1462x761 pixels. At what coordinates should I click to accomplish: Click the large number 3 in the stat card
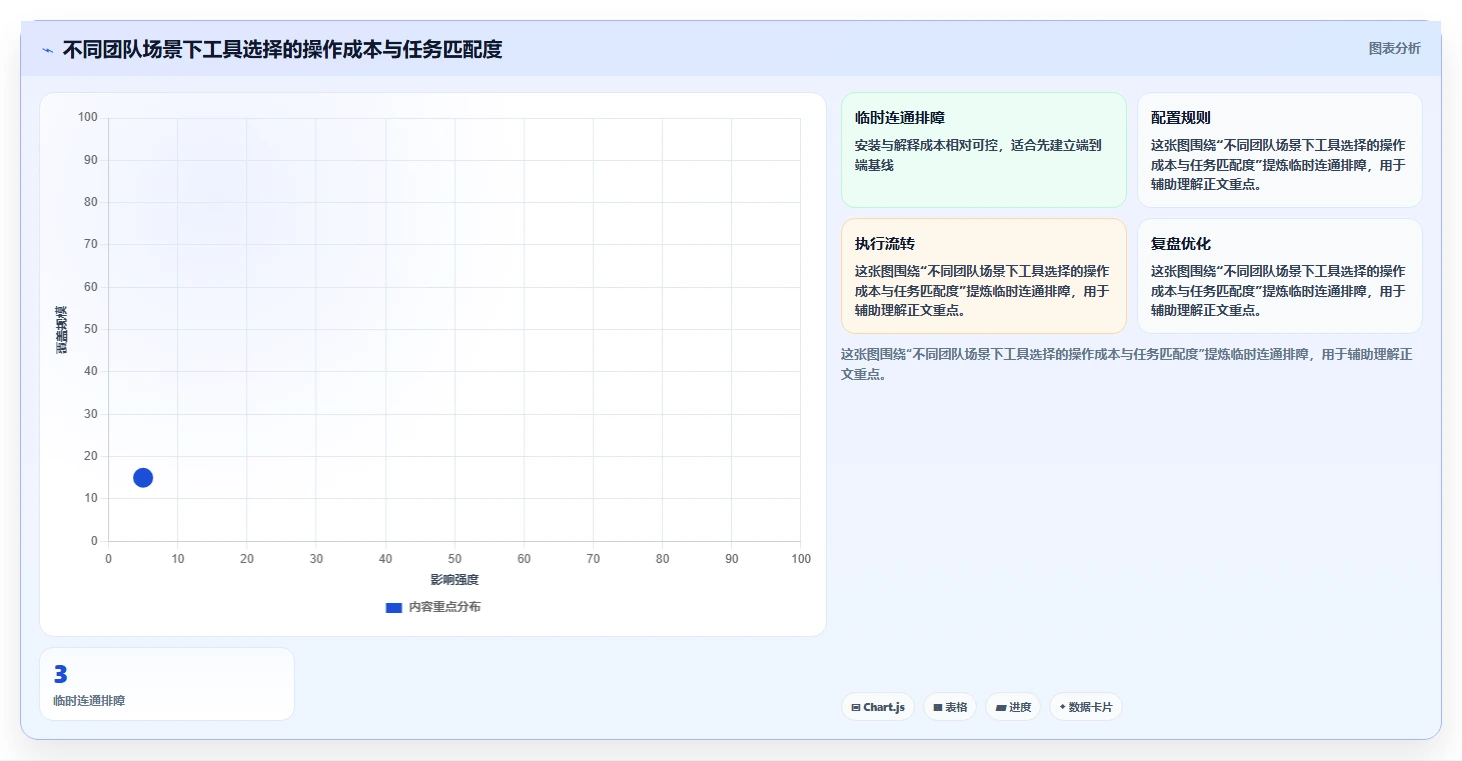[60, 675]
